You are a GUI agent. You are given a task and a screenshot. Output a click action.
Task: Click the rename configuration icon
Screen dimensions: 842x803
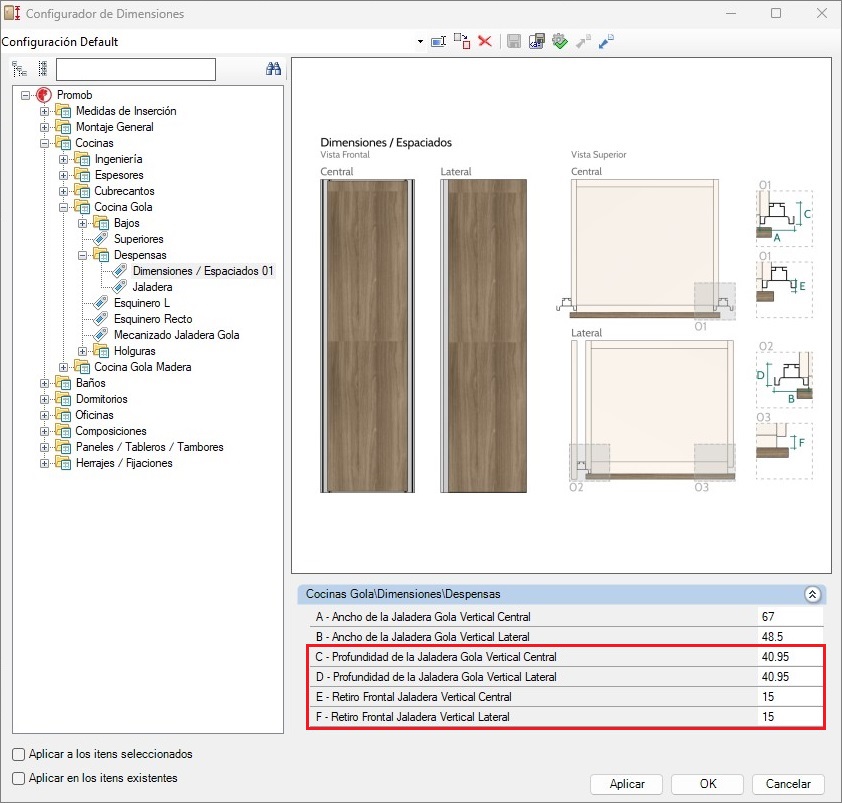pos(438,42)
